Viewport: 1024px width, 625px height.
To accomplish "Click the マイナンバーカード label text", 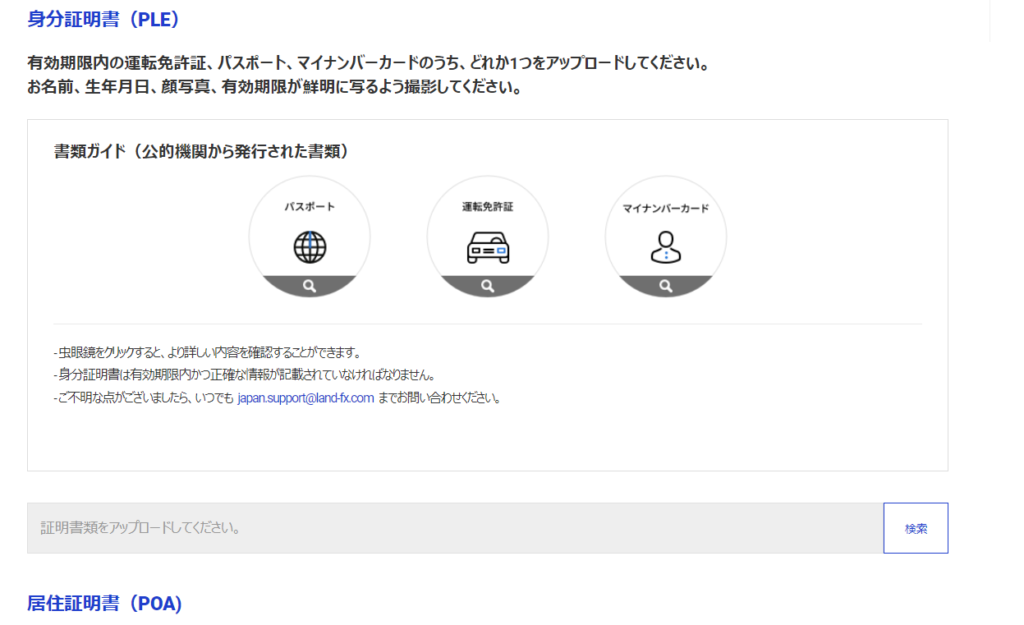I will point(665,208).
